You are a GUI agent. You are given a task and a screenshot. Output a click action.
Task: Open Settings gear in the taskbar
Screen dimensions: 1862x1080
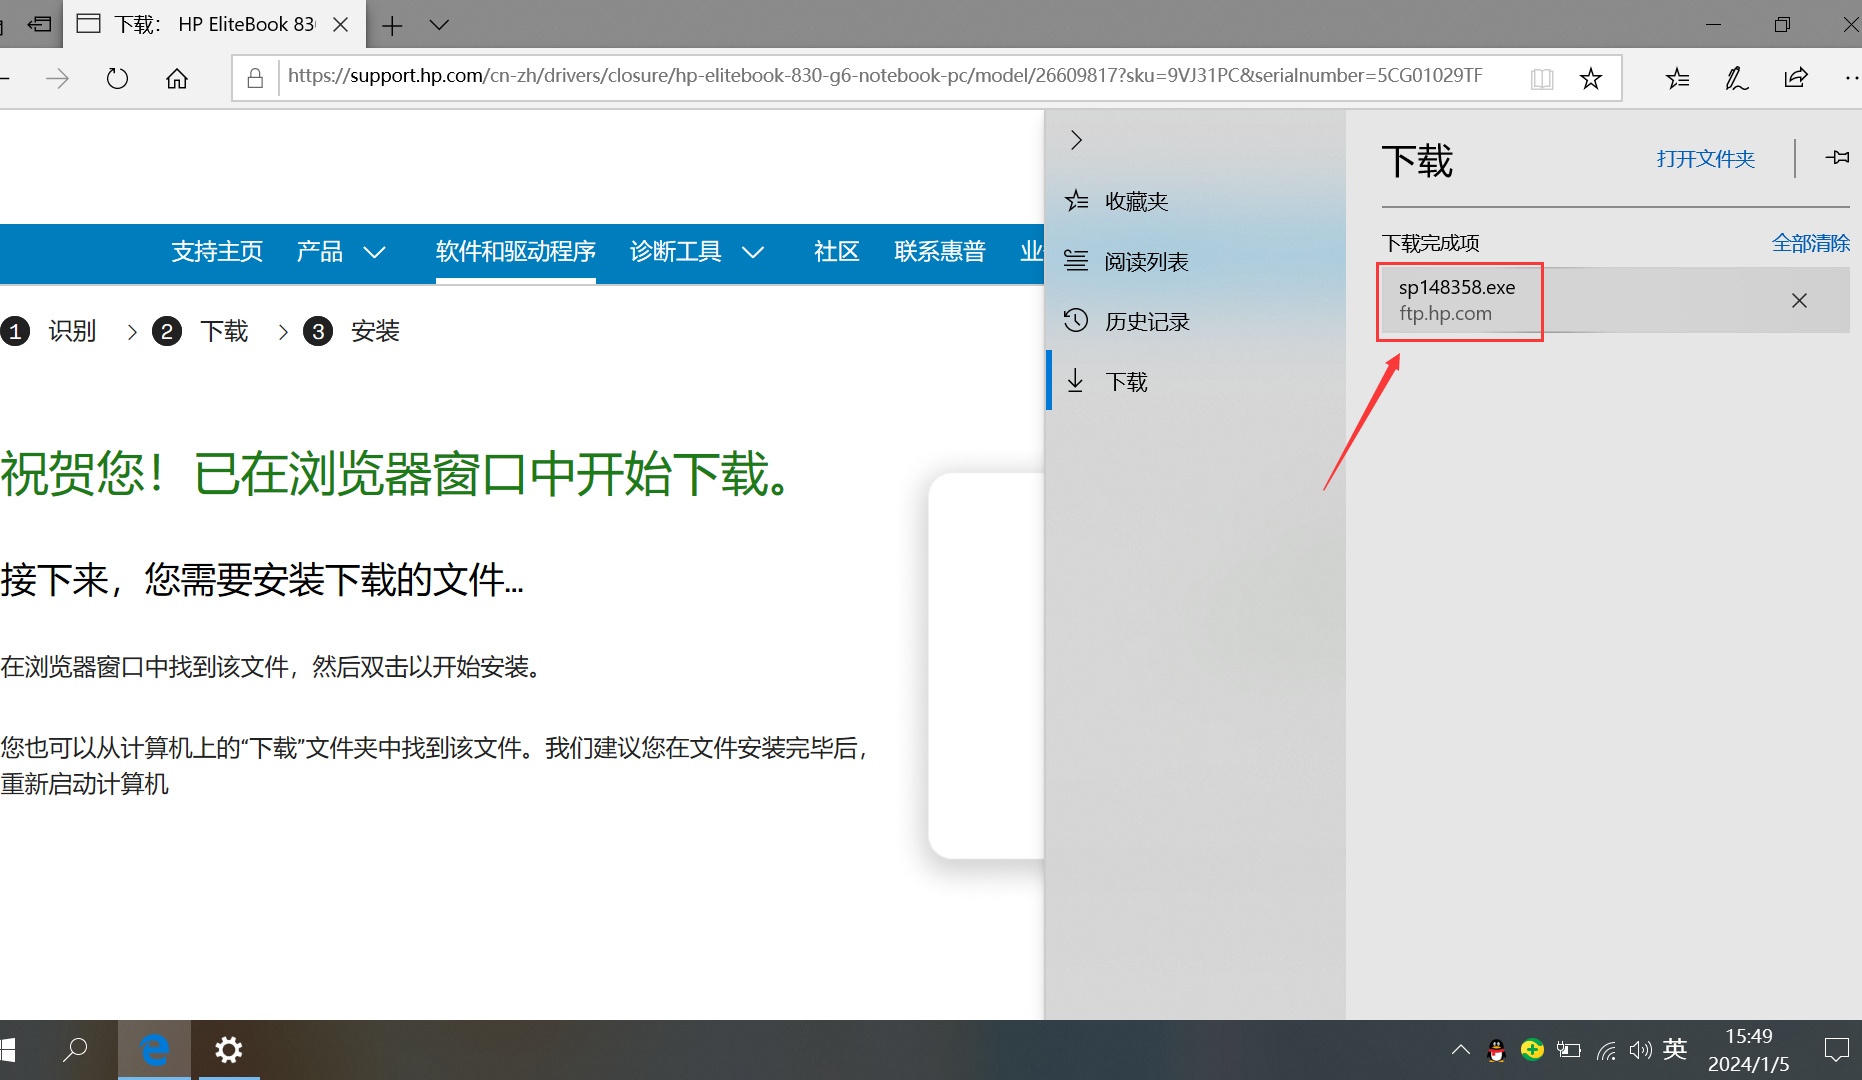(229, 1050)
